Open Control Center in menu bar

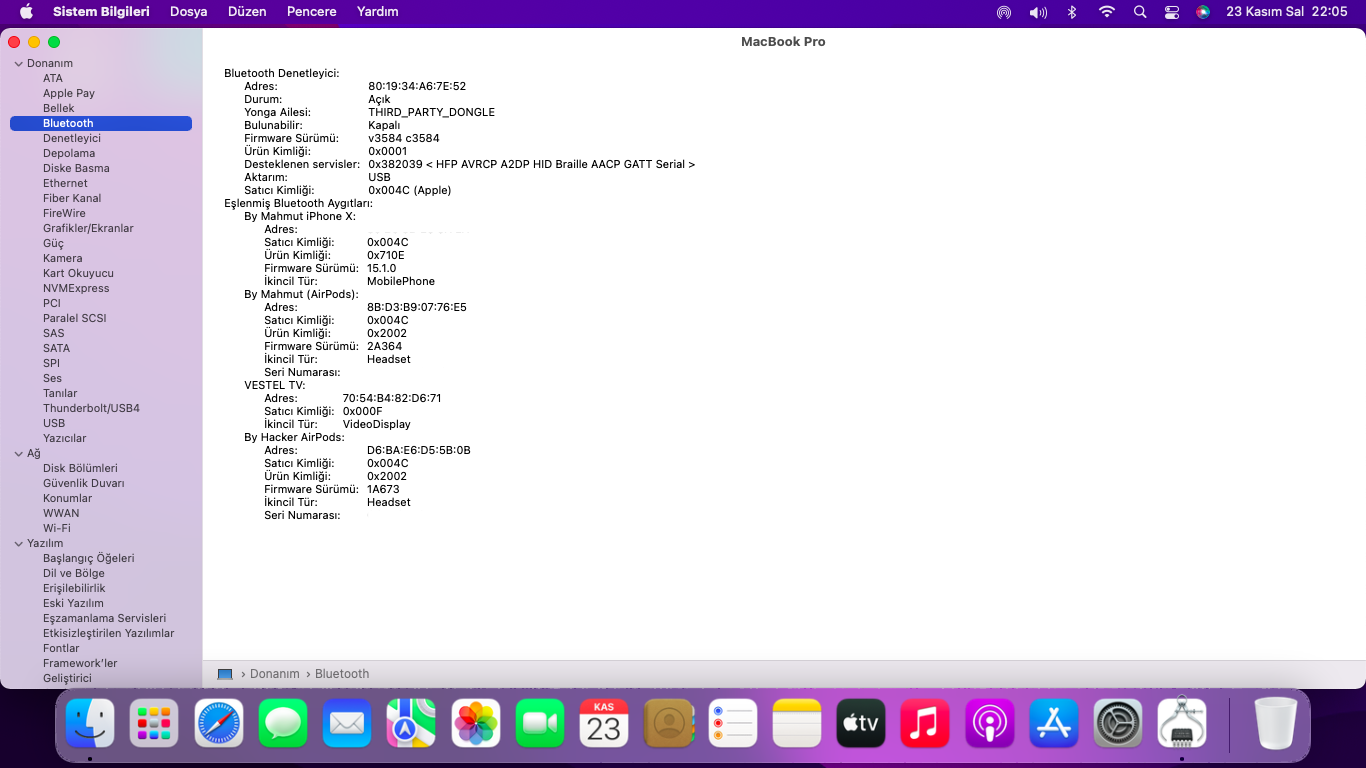point(1172,12)
